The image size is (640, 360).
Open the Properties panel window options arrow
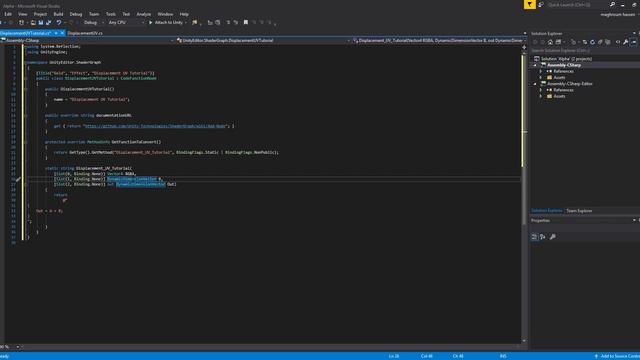[x=634, y=220]
